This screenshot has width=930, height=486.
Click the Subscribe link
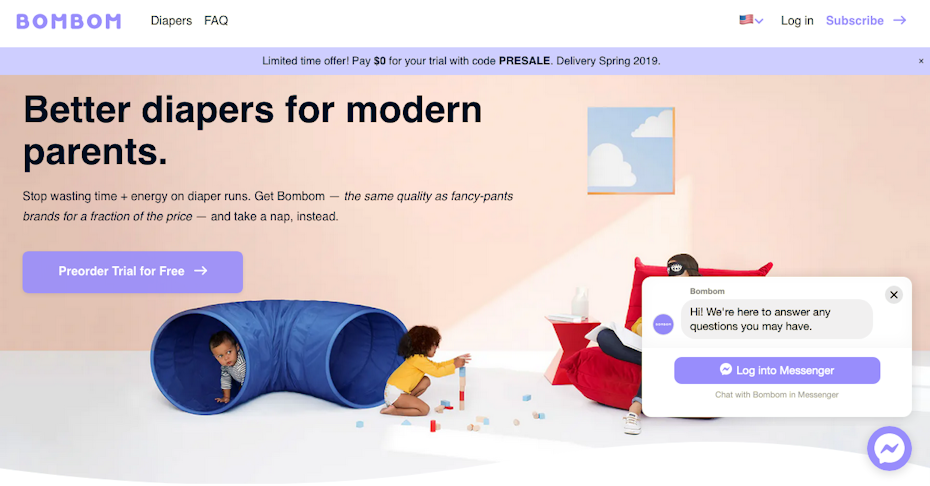(855, 21)
